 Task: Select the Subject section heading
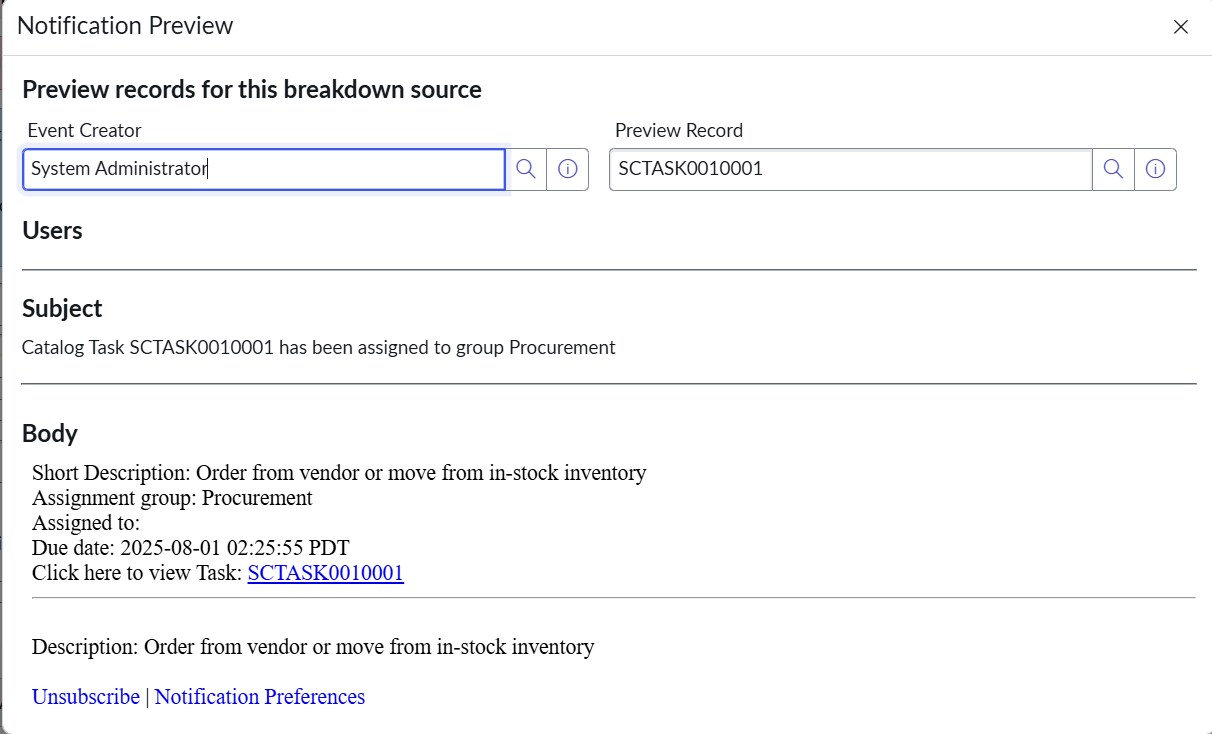click(x=62, y=308)
